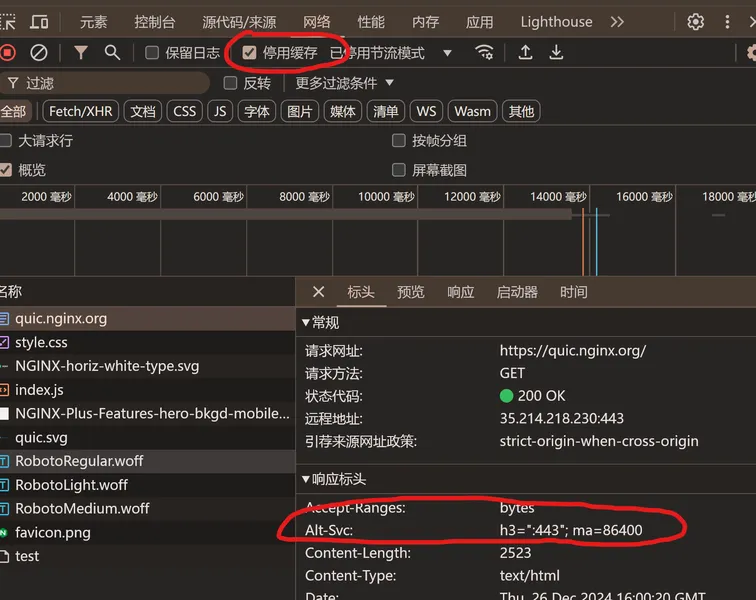Open Lighthouse panel tab
Screen dimensions: 756x600
[x=556, y=22]
